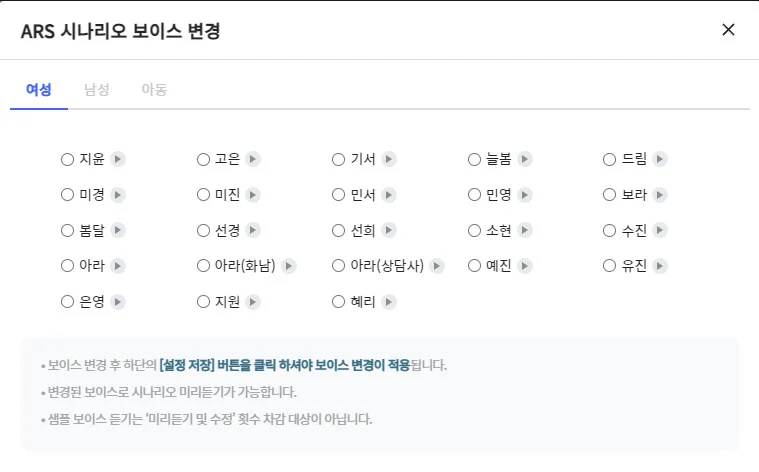Image resolution: width=759 pixels, height=472 pixels.
Task: Select the 여성 tab
Action: pos(39,89)
